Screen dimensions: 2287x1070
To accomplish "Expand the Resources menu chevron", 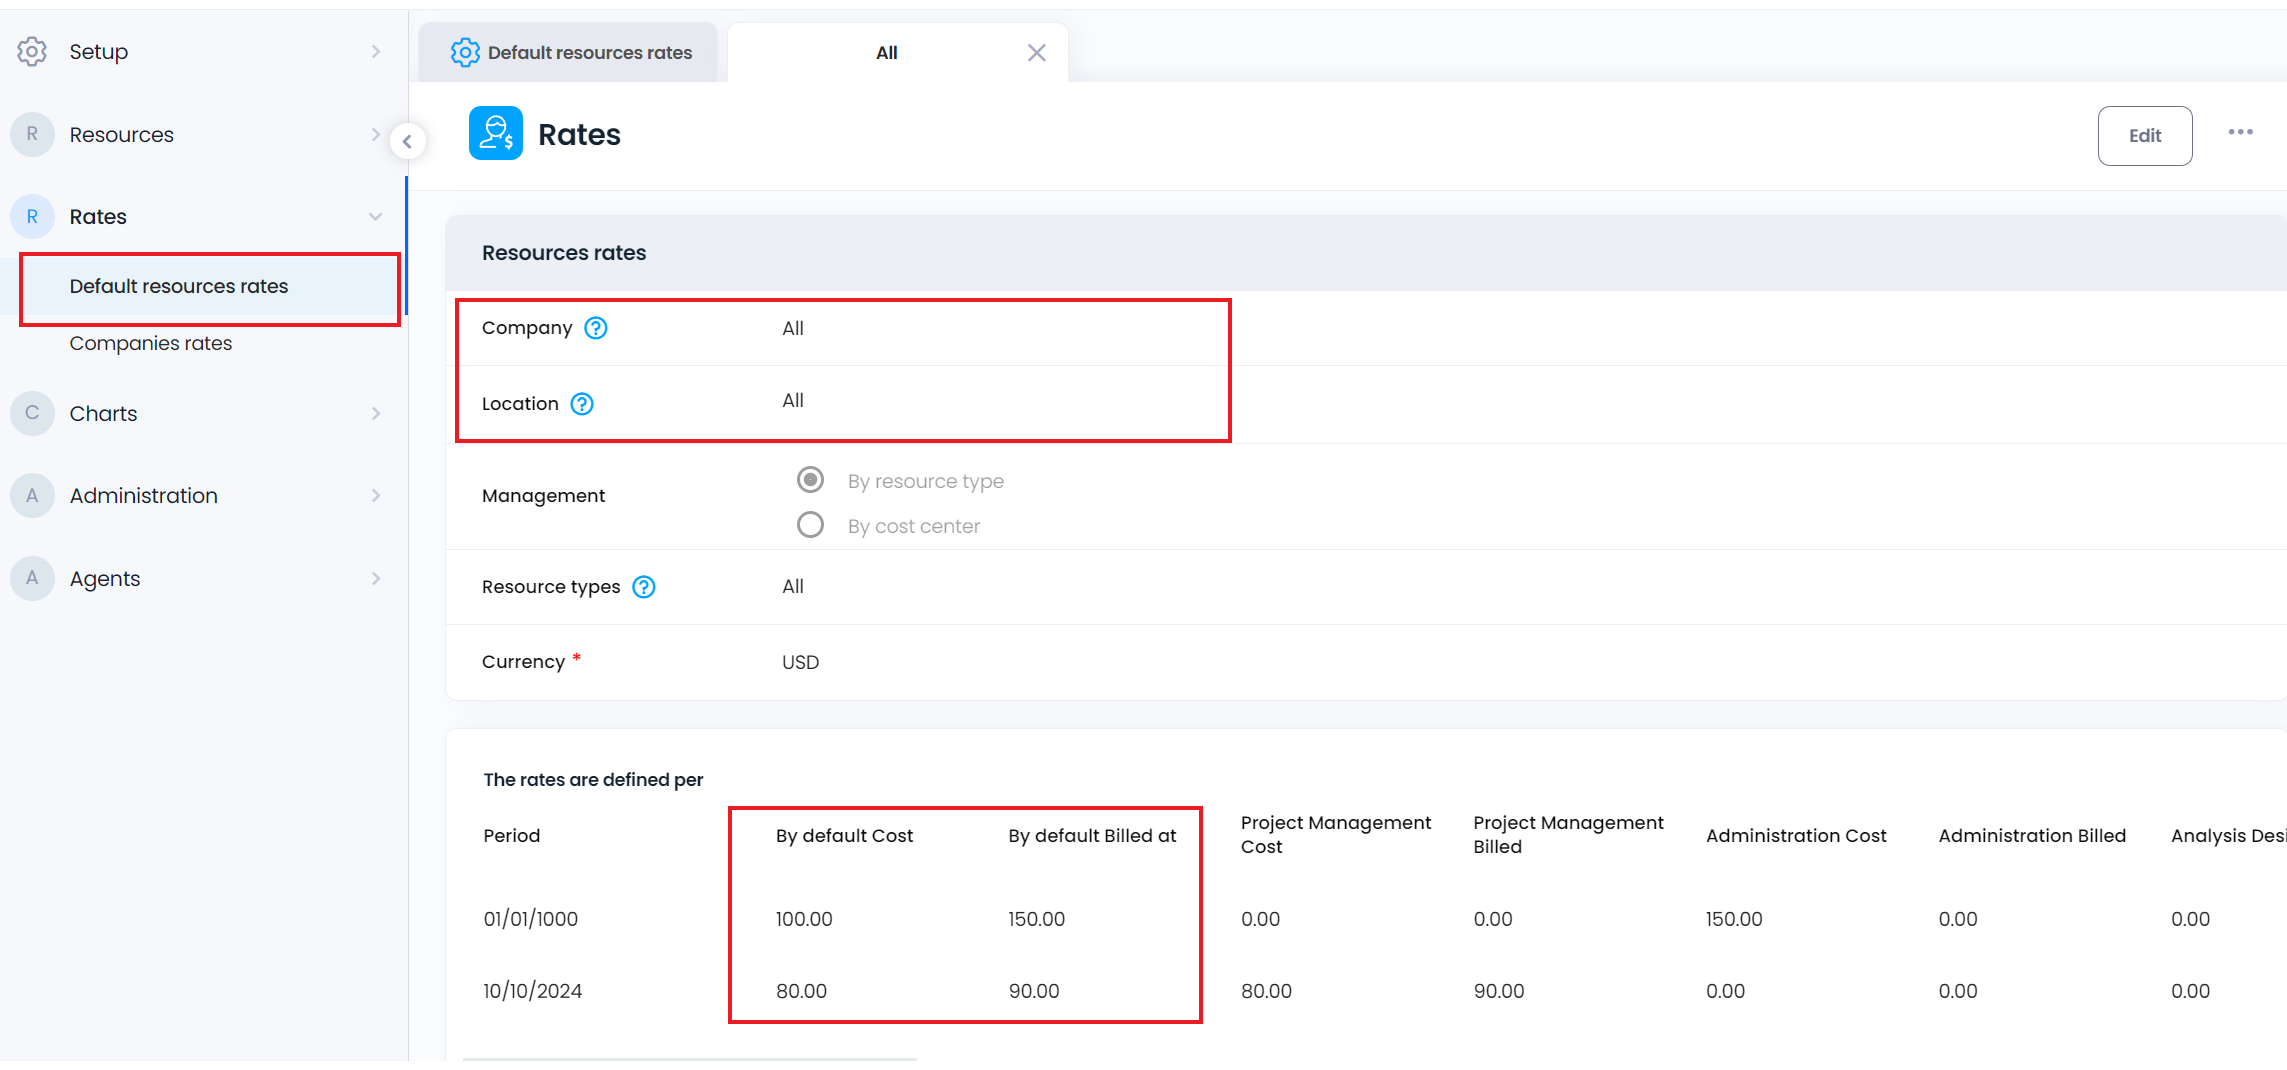I will tap(376, 134).
